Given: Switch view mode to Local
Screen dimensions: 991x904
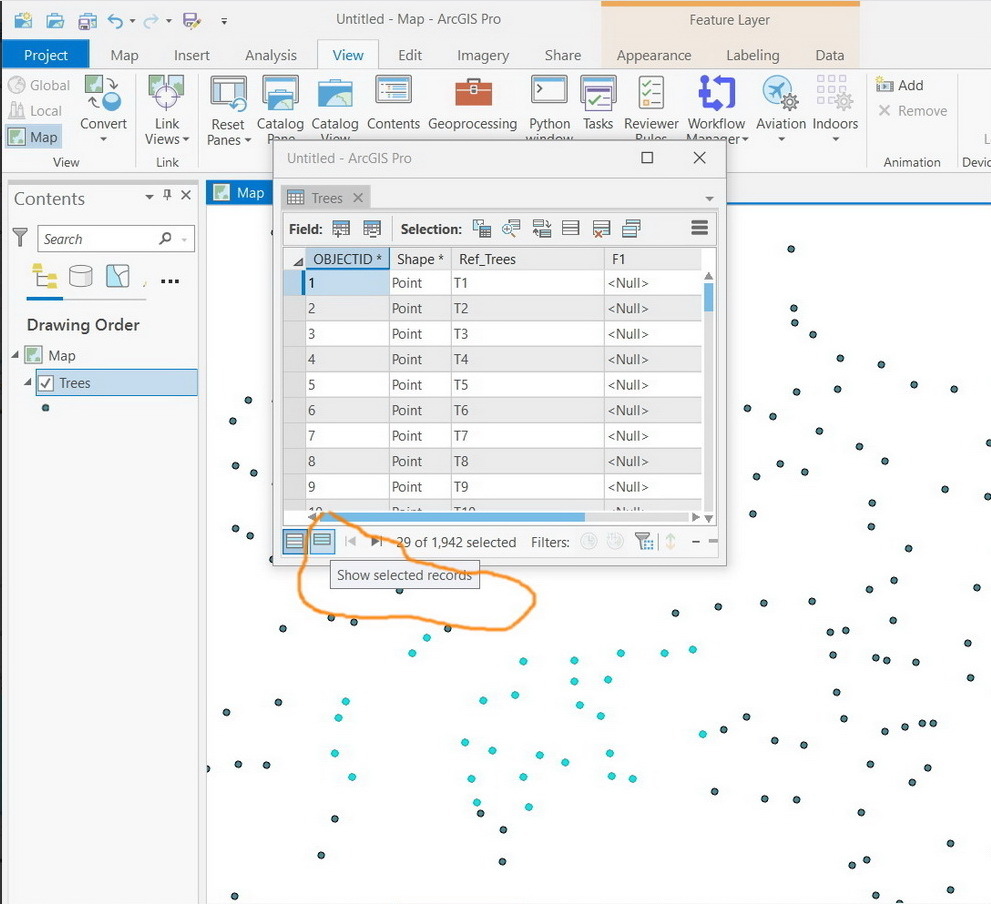Looking at the screenshot, I should pyautogui.click(x=35, y=111).
